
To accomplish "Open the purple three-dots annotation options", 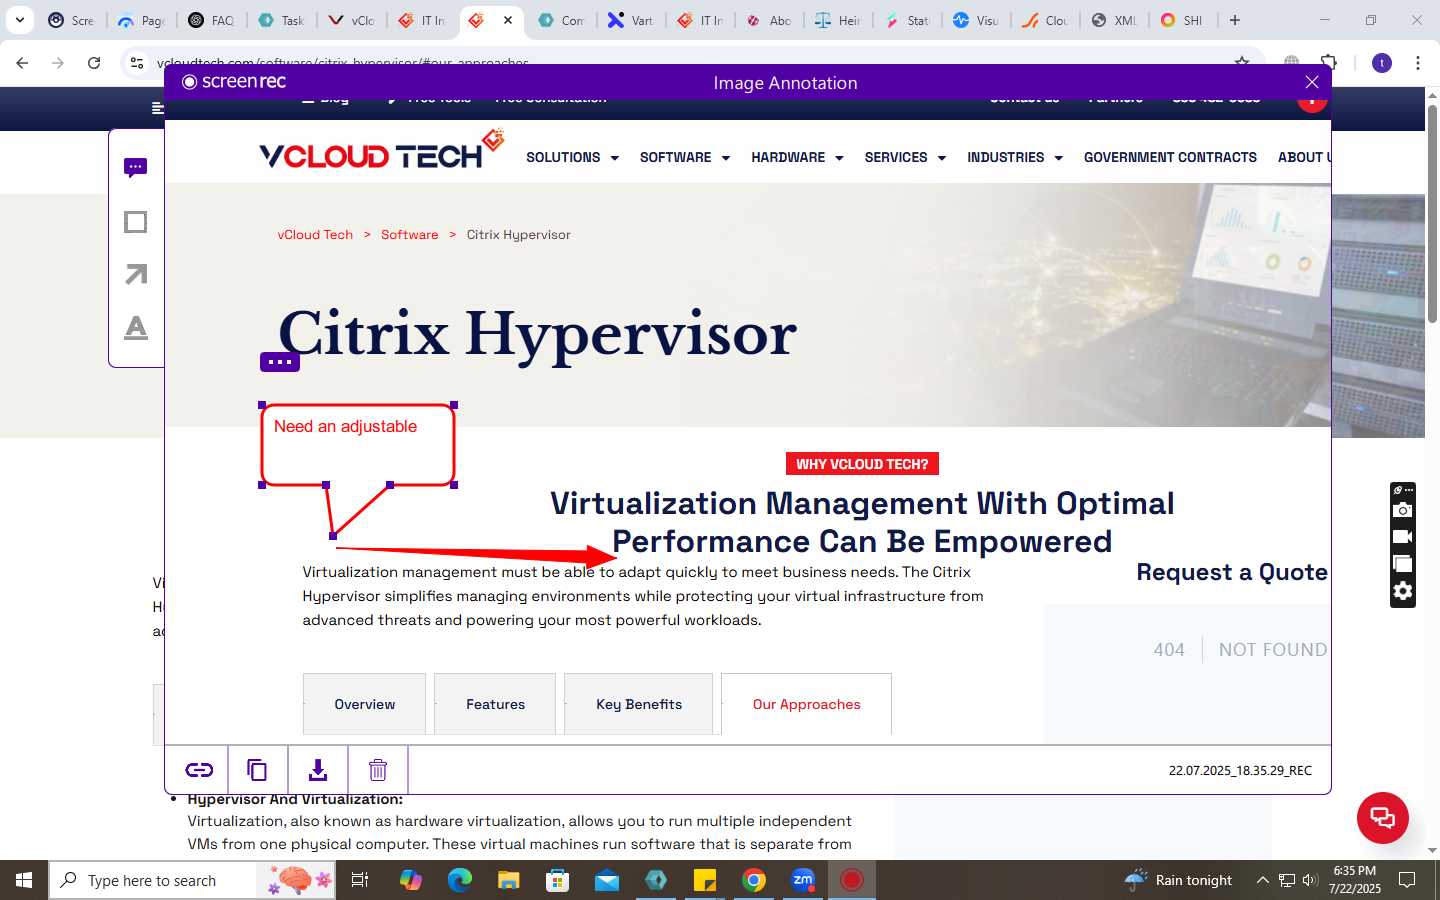I will (280, 362).
